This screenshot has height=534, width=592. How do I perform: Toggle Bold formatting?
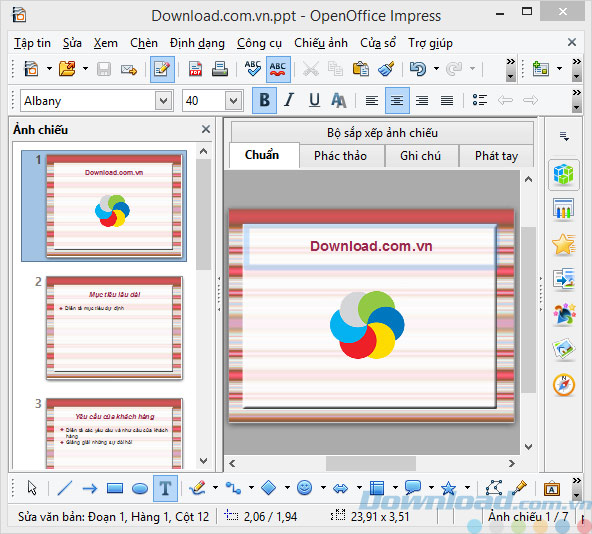click(264, 100)
